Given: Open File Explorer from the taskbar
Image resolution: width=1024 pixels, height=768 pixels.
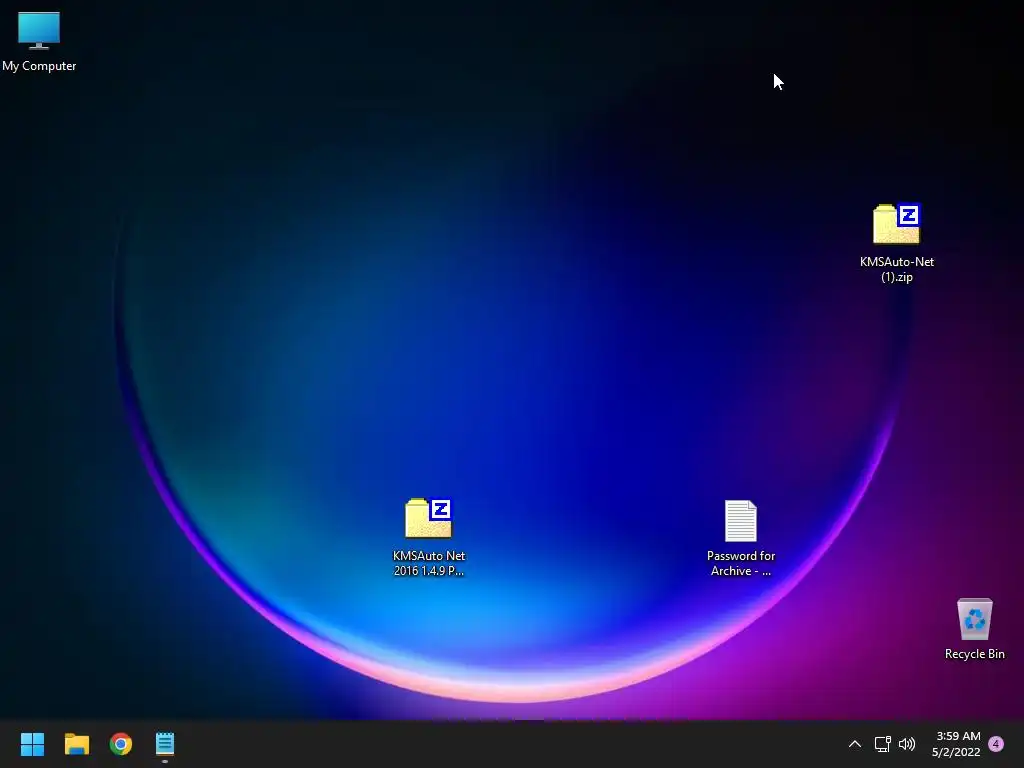Looking at the screenshot, I should 76,744.
